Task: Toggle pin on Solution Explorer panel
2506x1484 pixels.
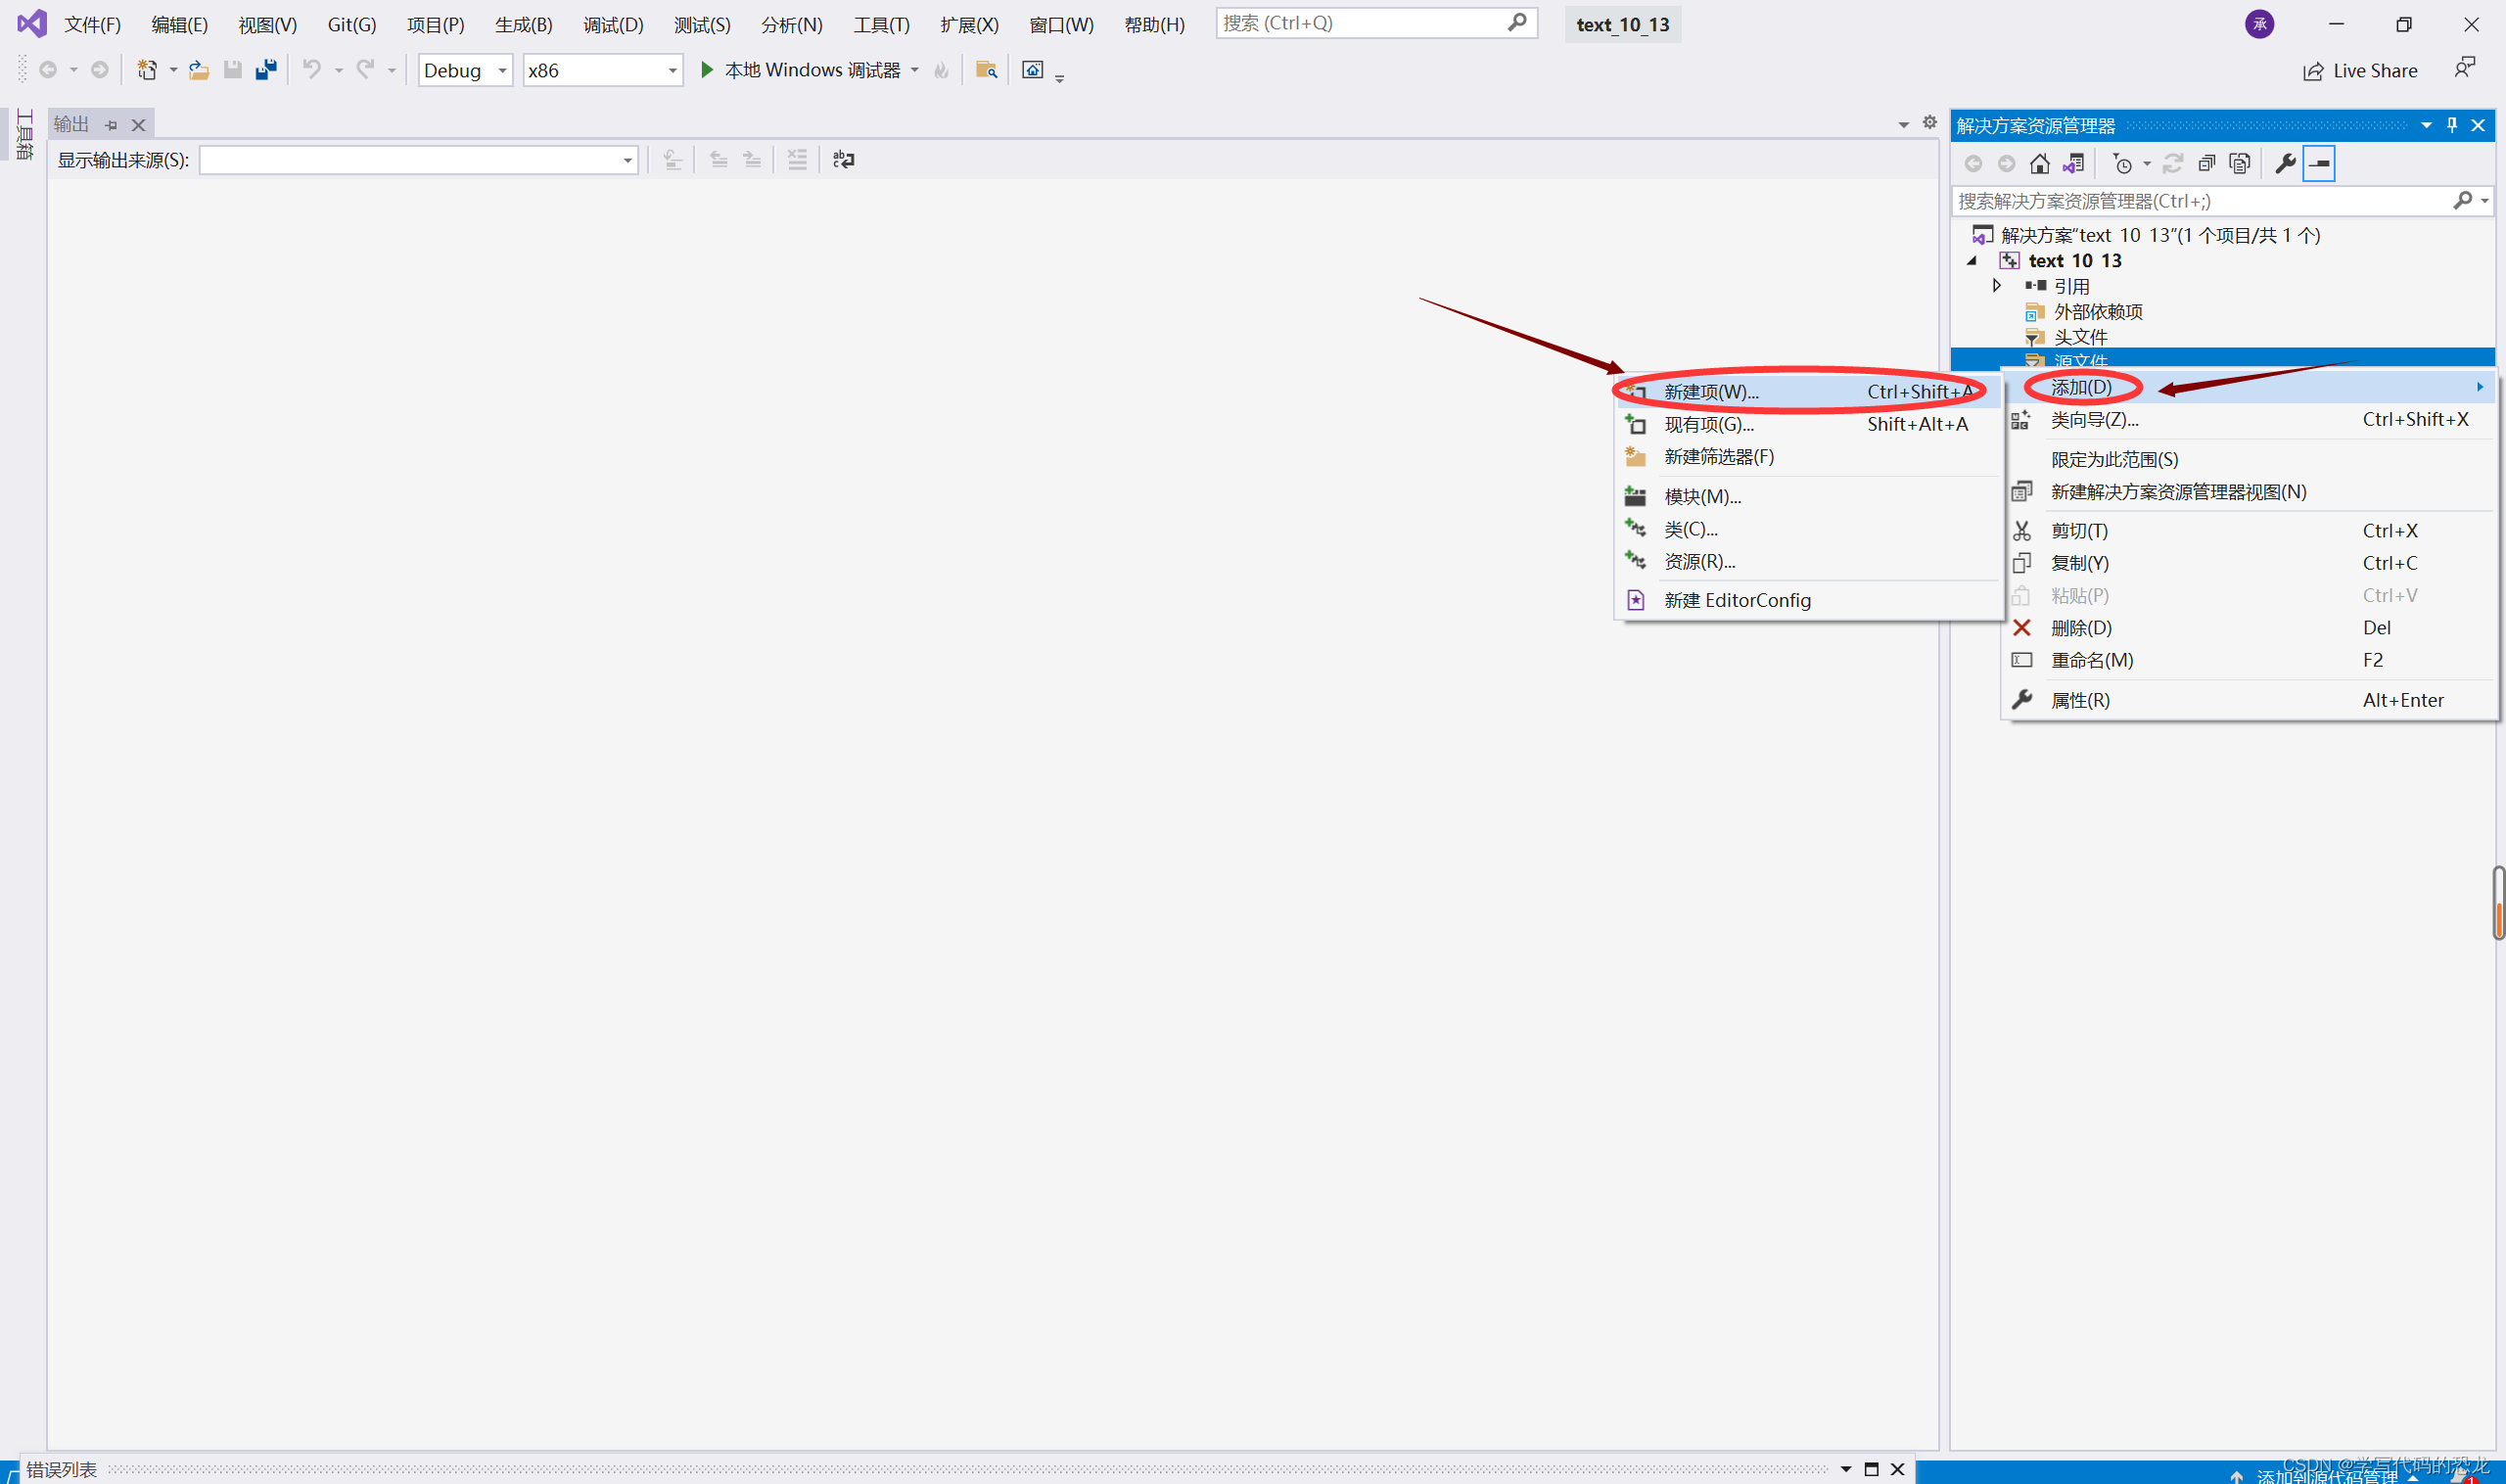Action: [2451, 125]
